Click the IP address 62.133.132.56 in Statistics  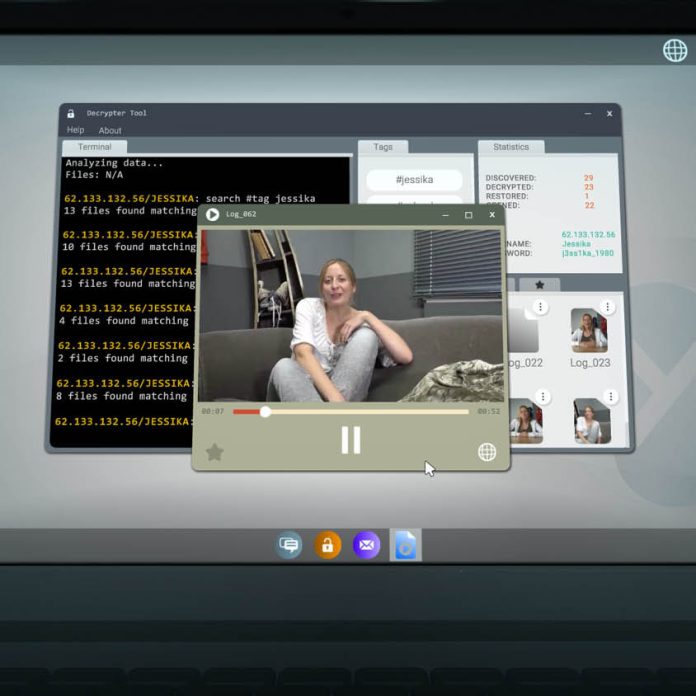pyautogui.click(x=588, y=235)
